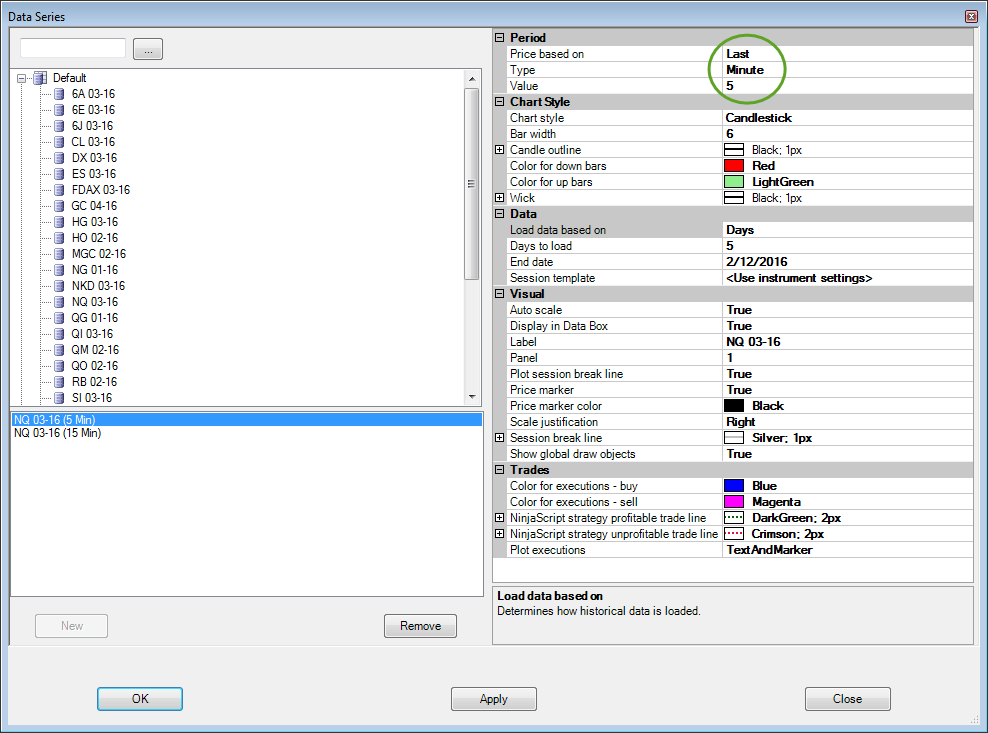This screenshot has width=988, height=733.
Task: Select the 6E 03-16 instrument icon
Action: pyautogui.click(x=59, y=110)
